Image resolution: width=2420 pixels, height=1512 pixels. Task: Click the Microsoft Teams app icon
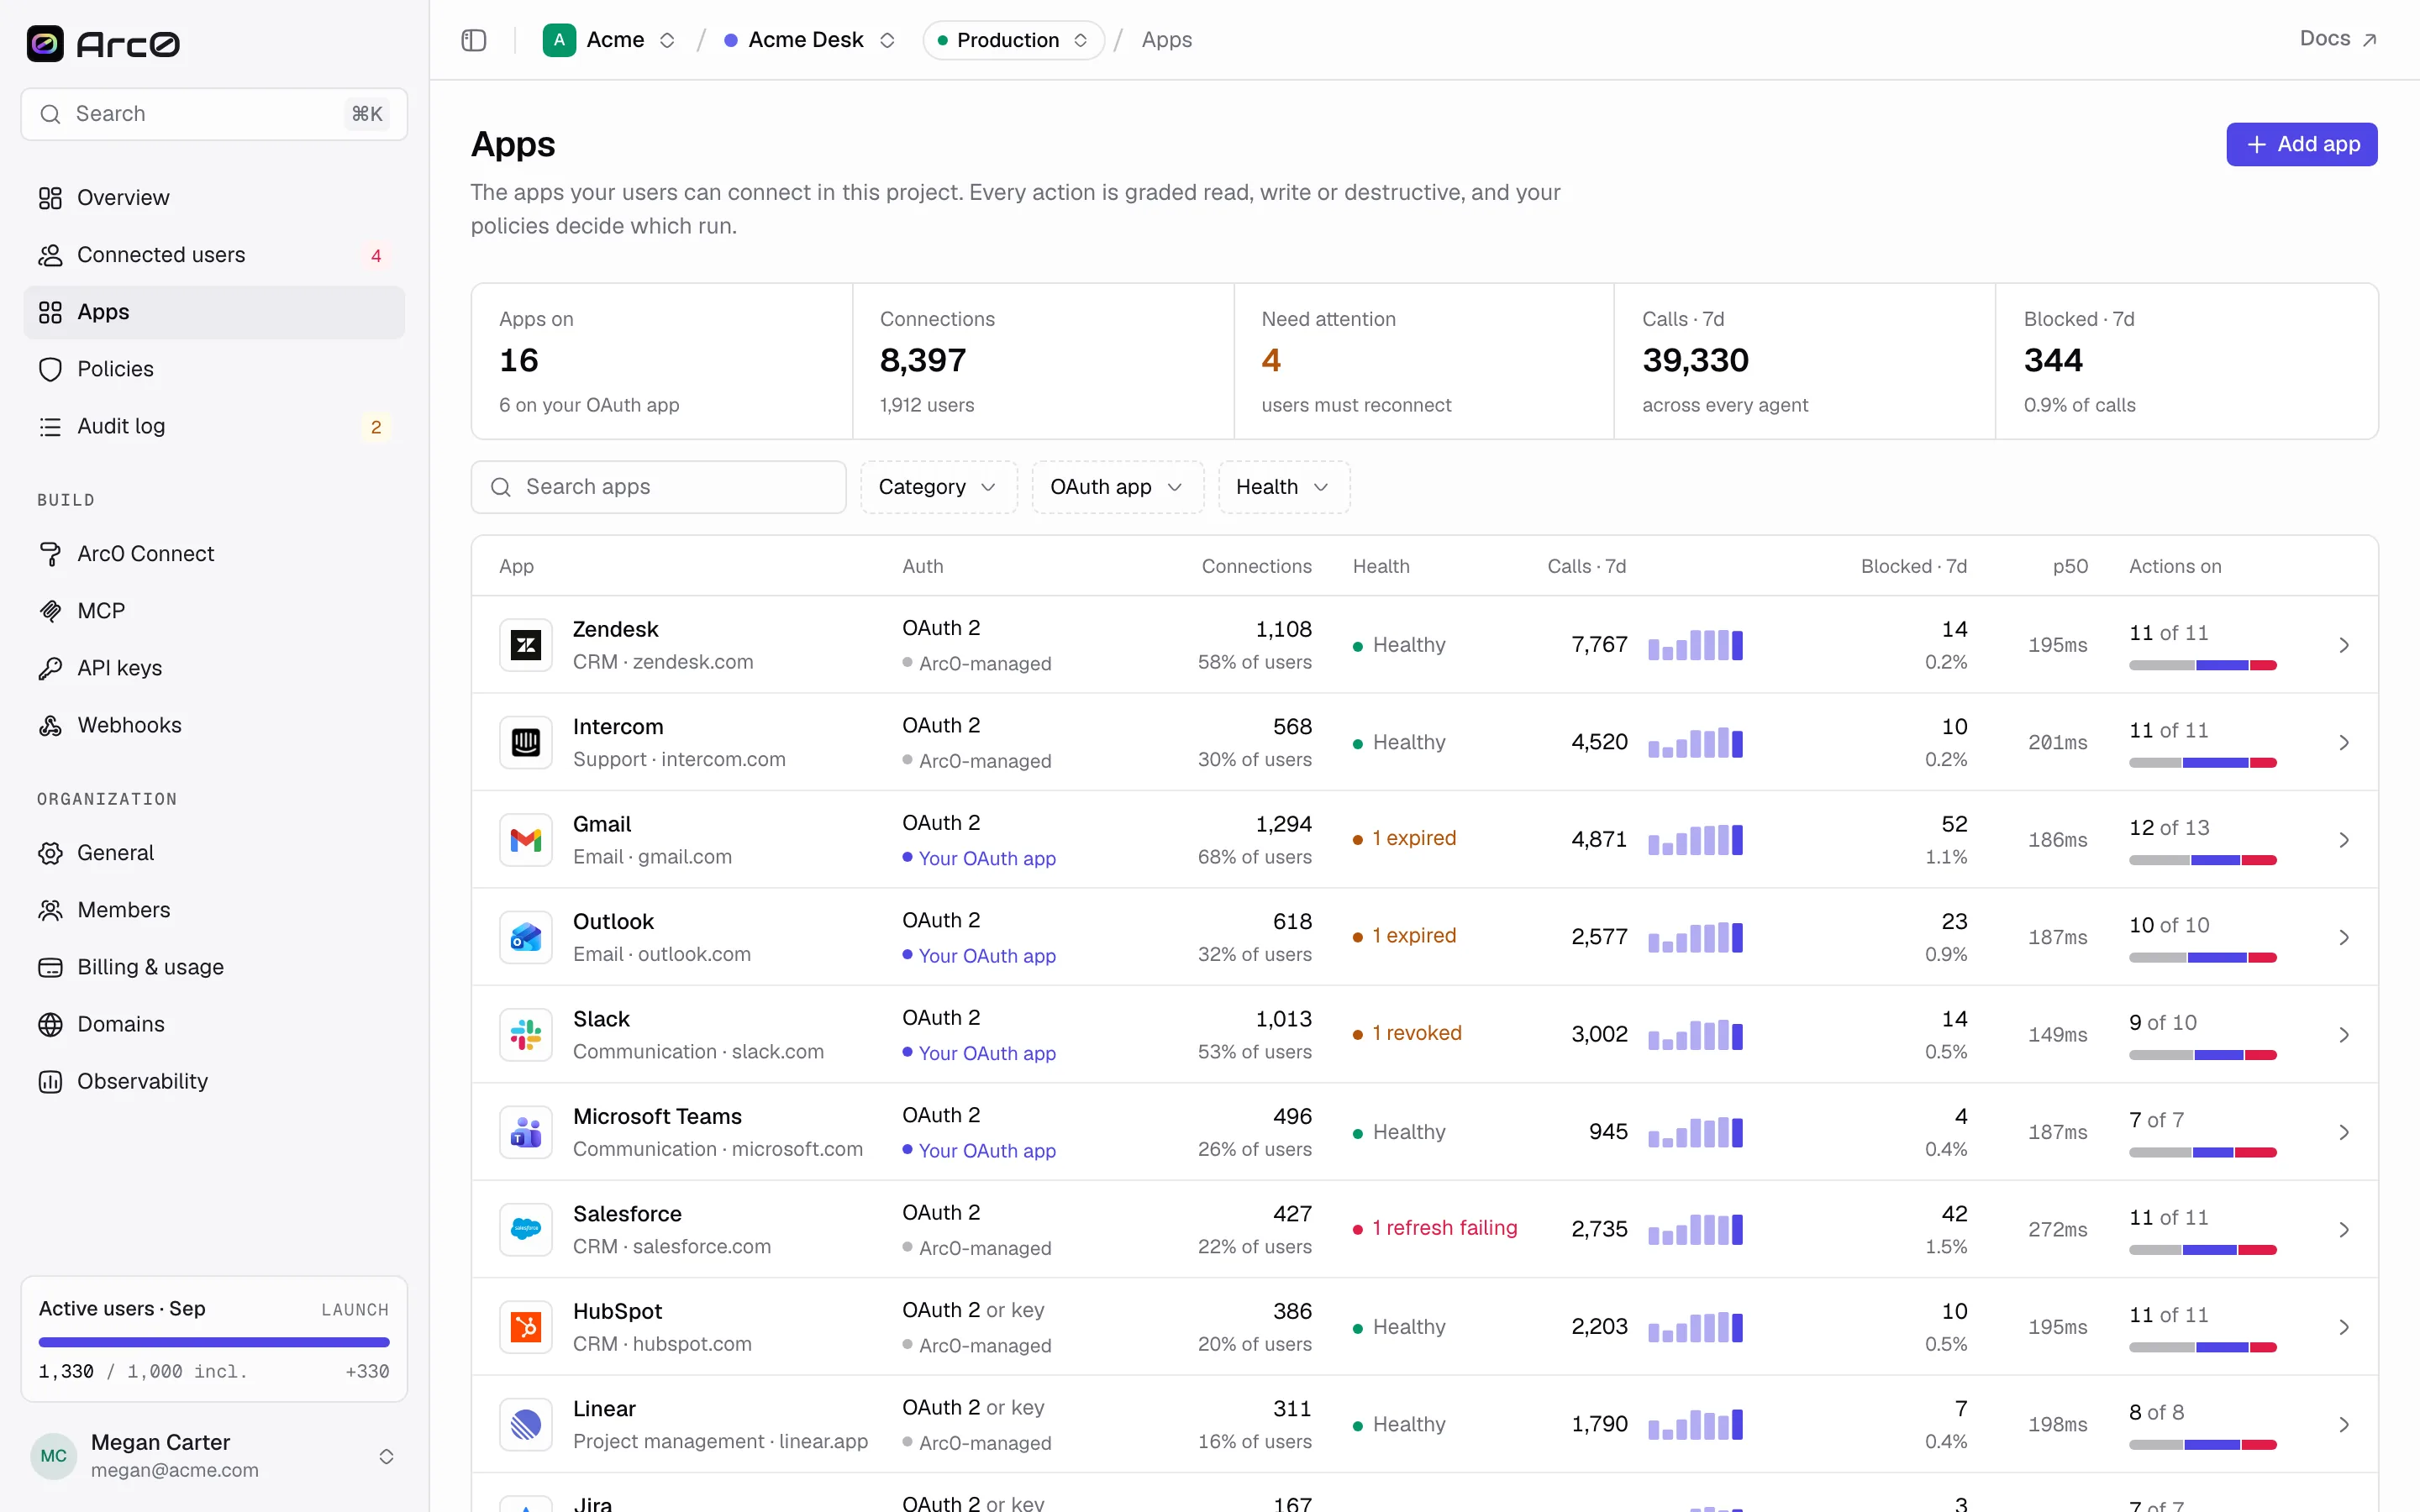(526, 1132)
